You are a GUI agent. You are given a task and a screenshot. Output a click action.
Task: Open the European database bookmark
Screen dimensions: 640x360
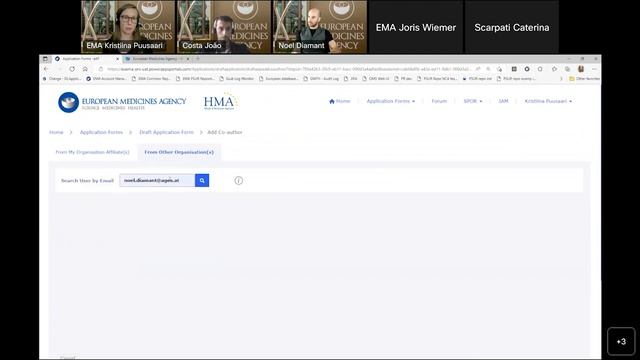point(278,78)
